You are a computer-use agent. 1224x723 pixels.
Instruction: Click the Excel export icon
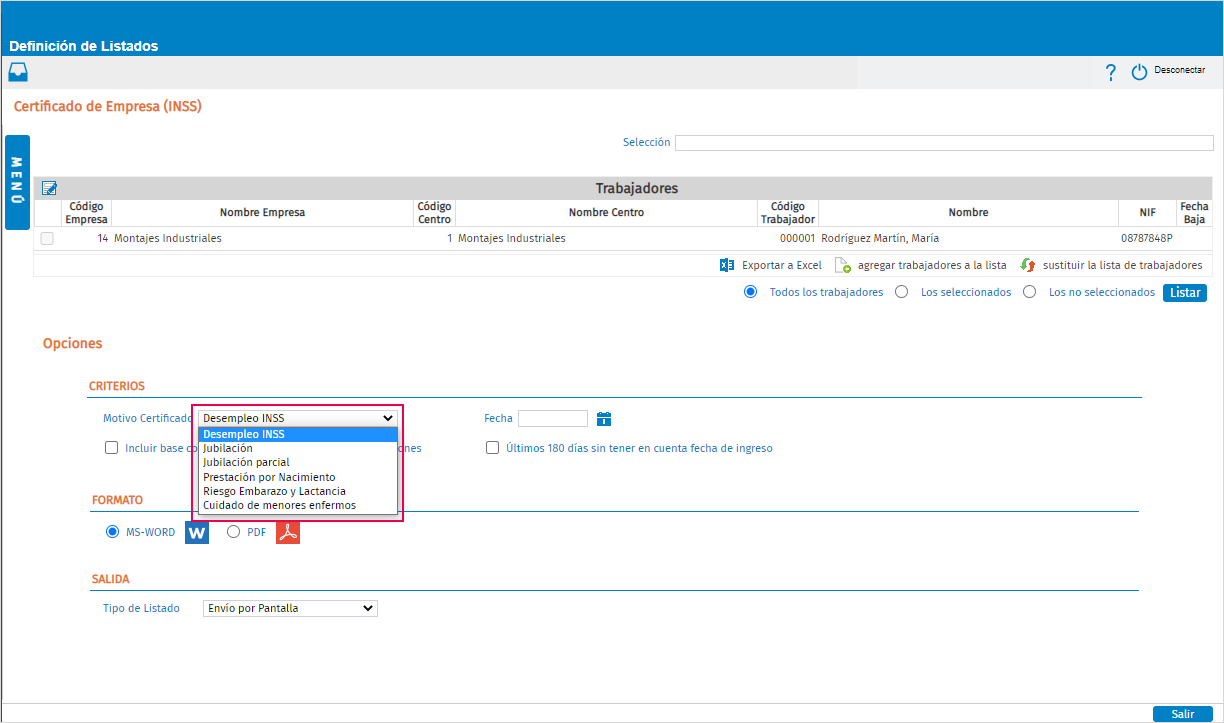[x=727, y=265]
